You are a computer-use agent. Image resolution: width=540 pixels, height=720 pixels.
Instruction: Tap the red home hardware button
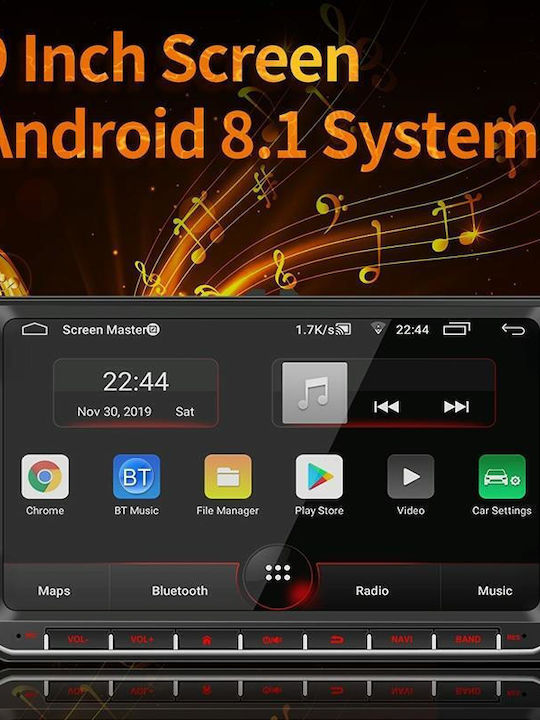207,640
